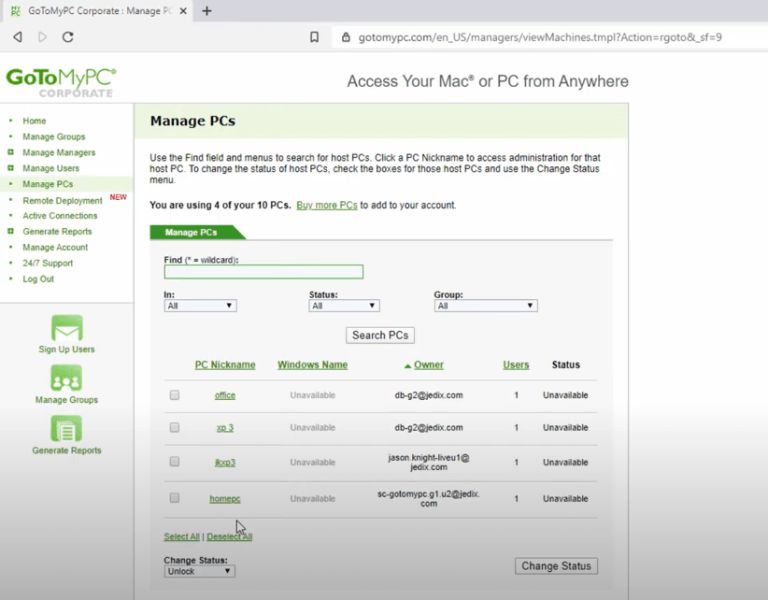Sort the table by the Owner column
The height and width of the screenshot is (600, 768).
point(428,365)
